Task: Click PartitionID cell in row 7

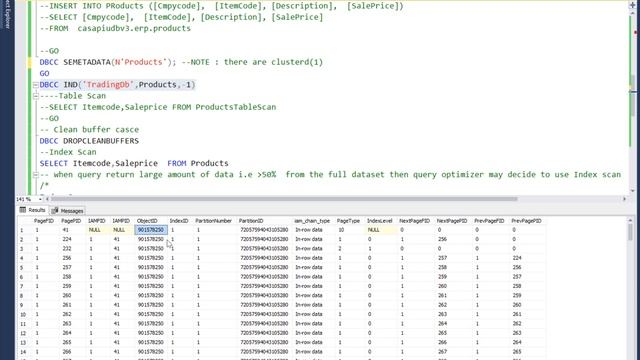Action: [x=264, y=287]
